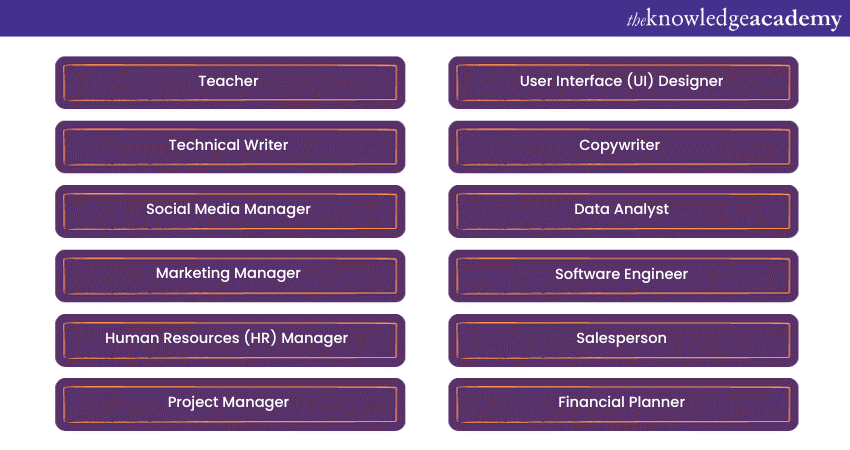Click the empty purple header banner area
Screen dimensions: 850x450
tap(300, 18)
